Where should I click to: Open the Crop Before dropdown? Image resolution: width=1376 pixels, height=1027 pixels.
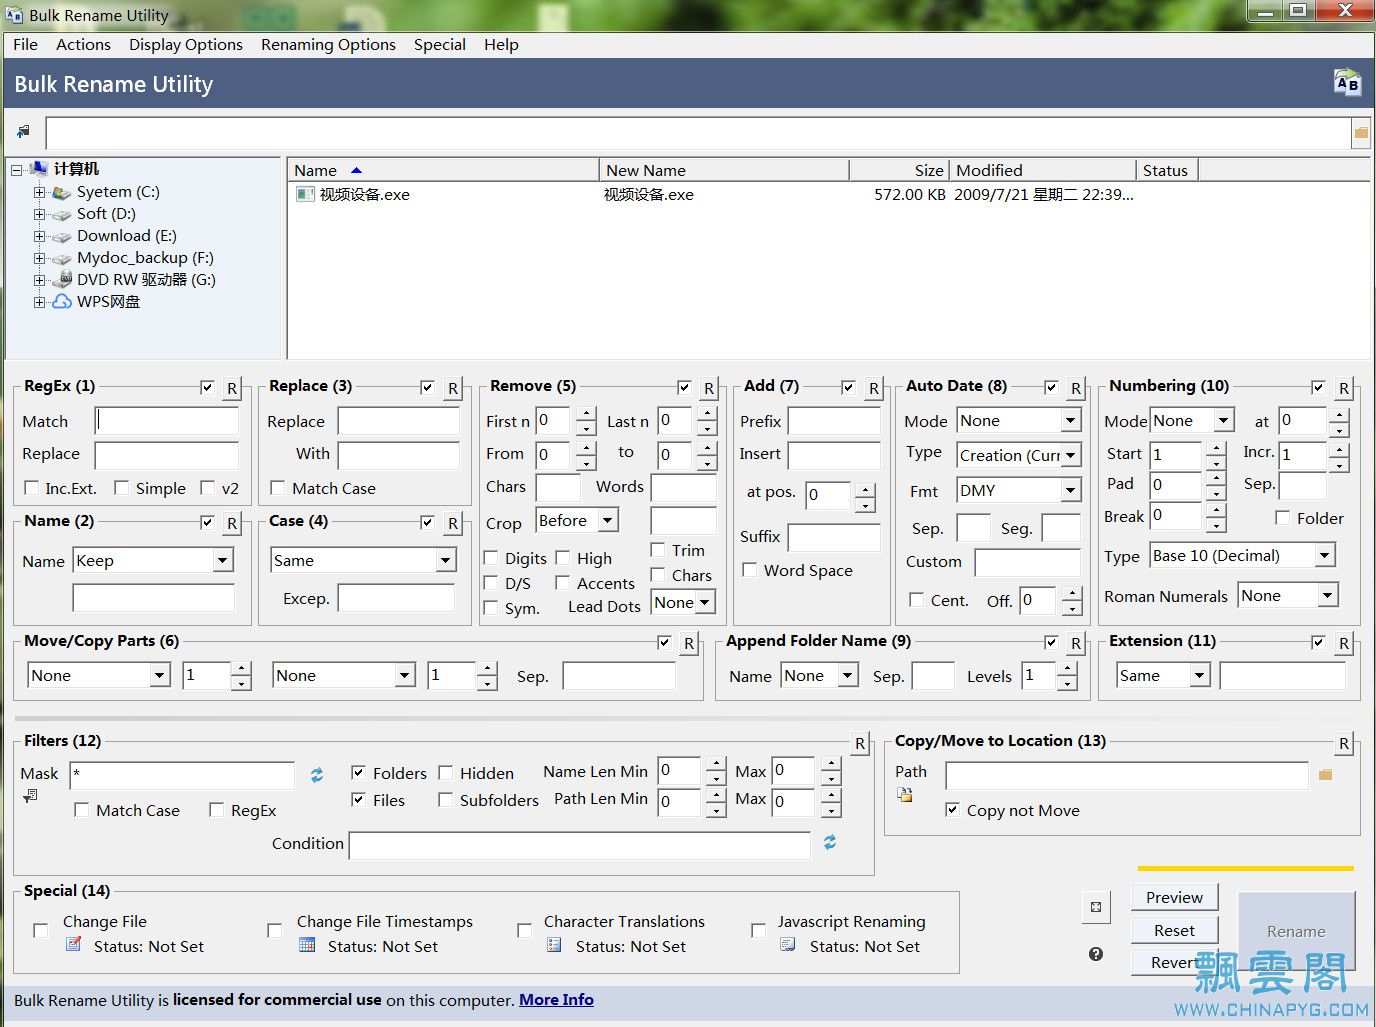(x=608, y=520)
